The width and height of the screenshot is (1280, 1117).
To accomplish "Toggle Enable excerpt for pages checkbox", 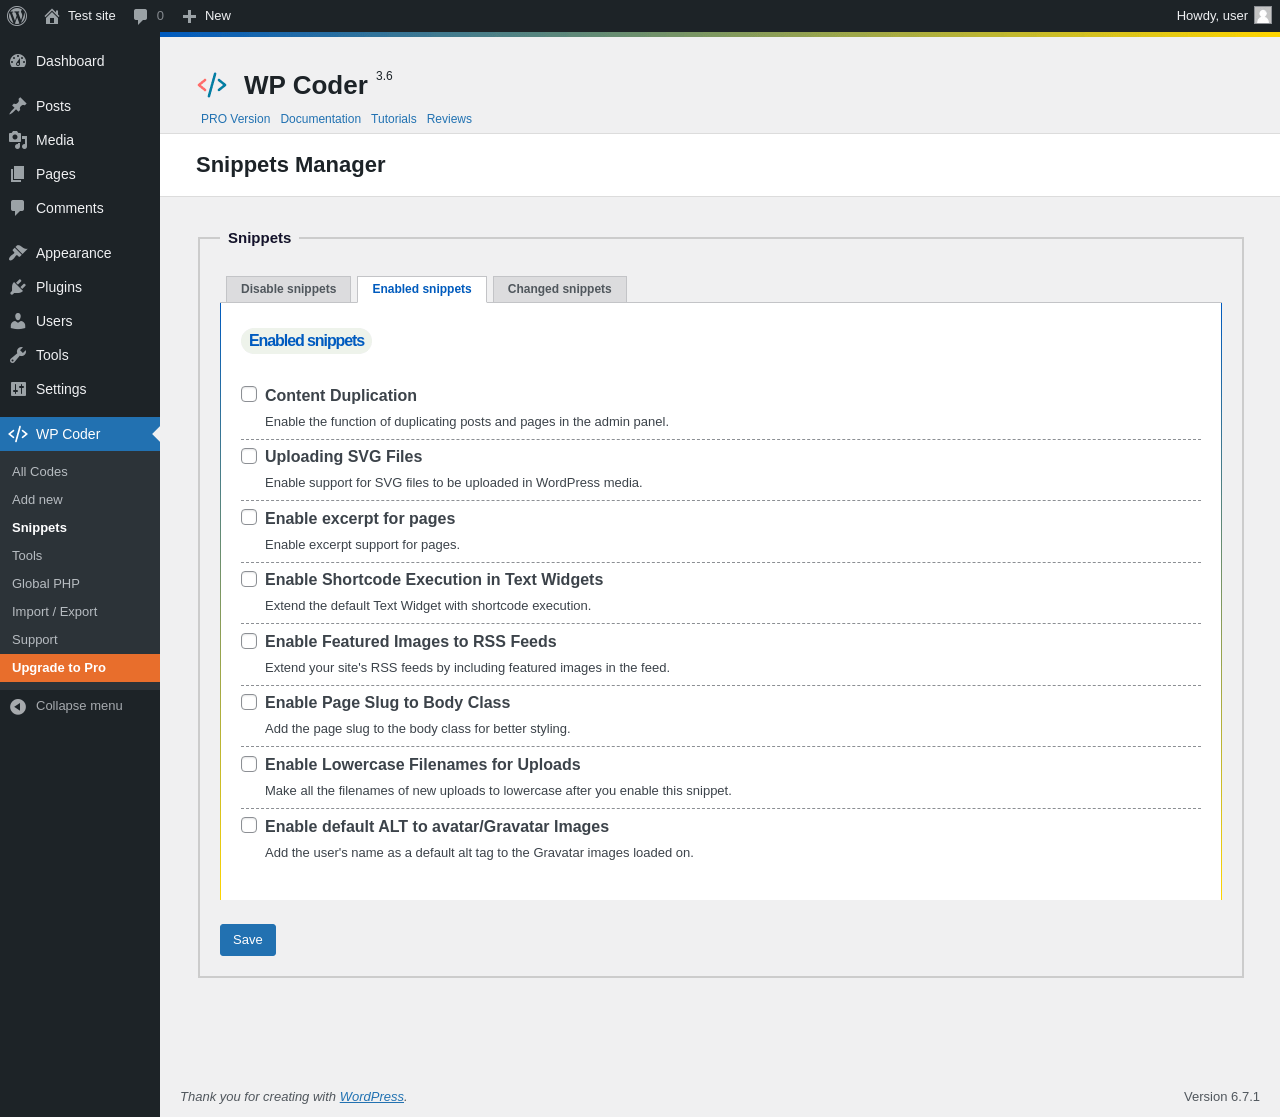I will [249, 517].
